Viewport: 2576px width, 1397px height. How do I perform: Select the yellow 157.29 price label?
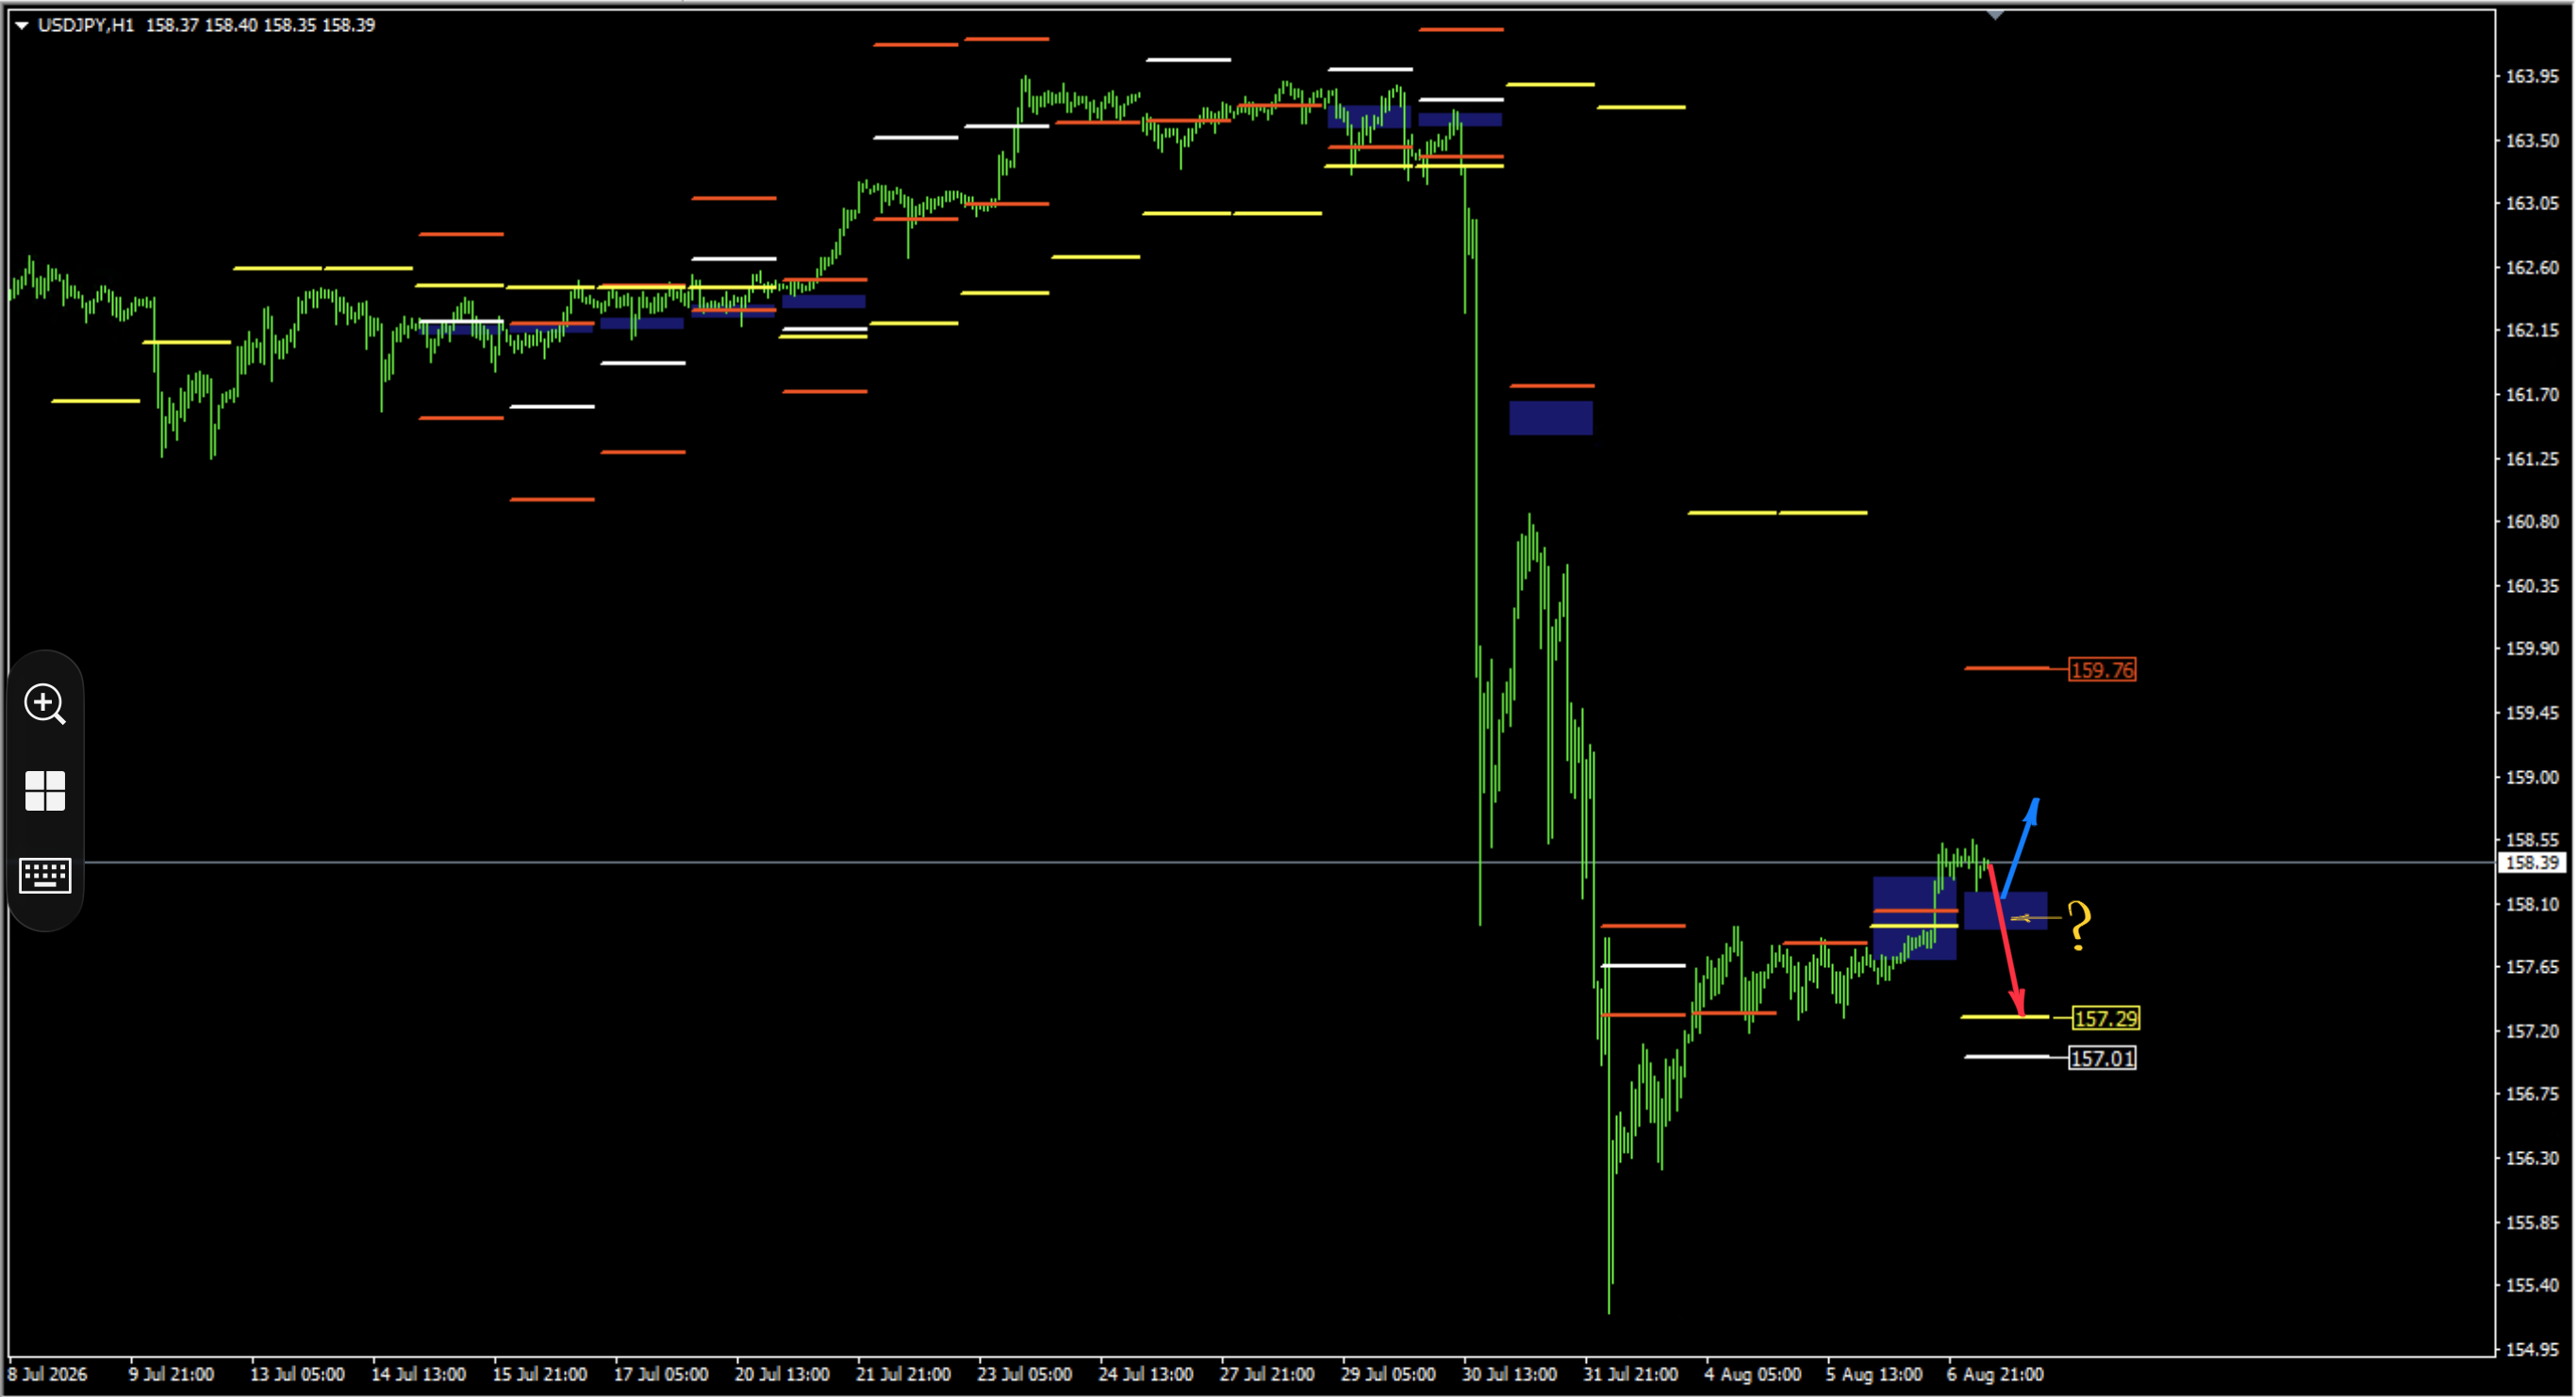point(2106,1018)
